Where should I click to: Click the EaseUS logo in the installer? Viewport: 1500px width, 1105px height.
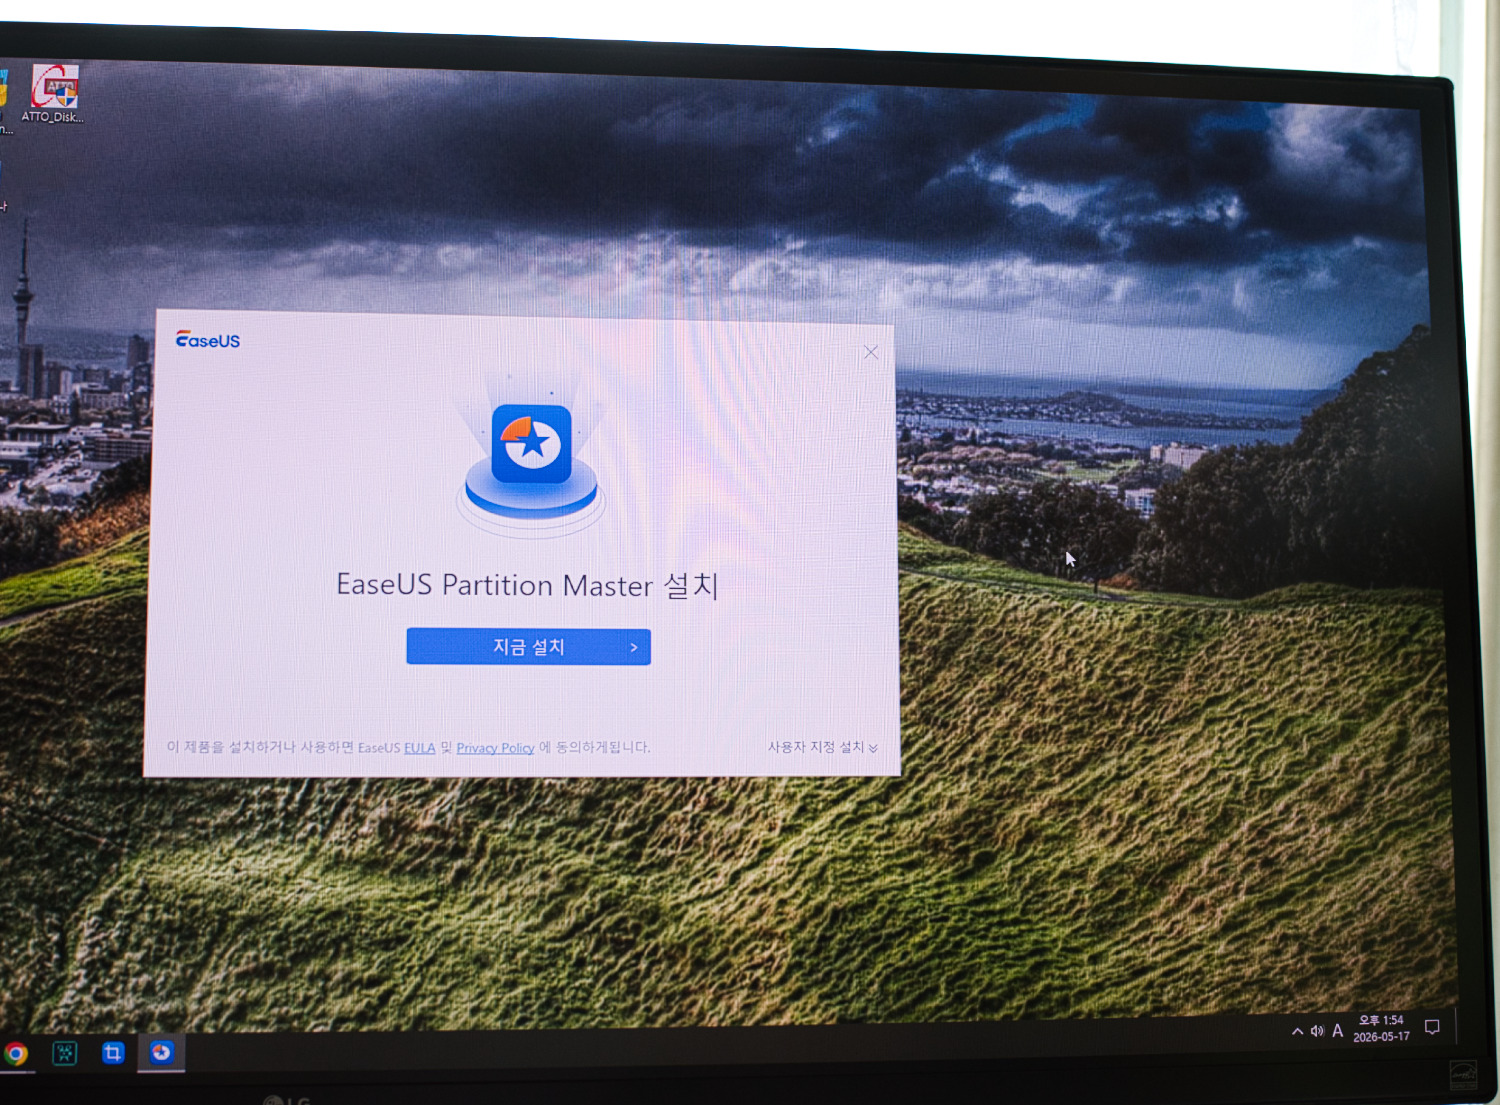[208, 340]
